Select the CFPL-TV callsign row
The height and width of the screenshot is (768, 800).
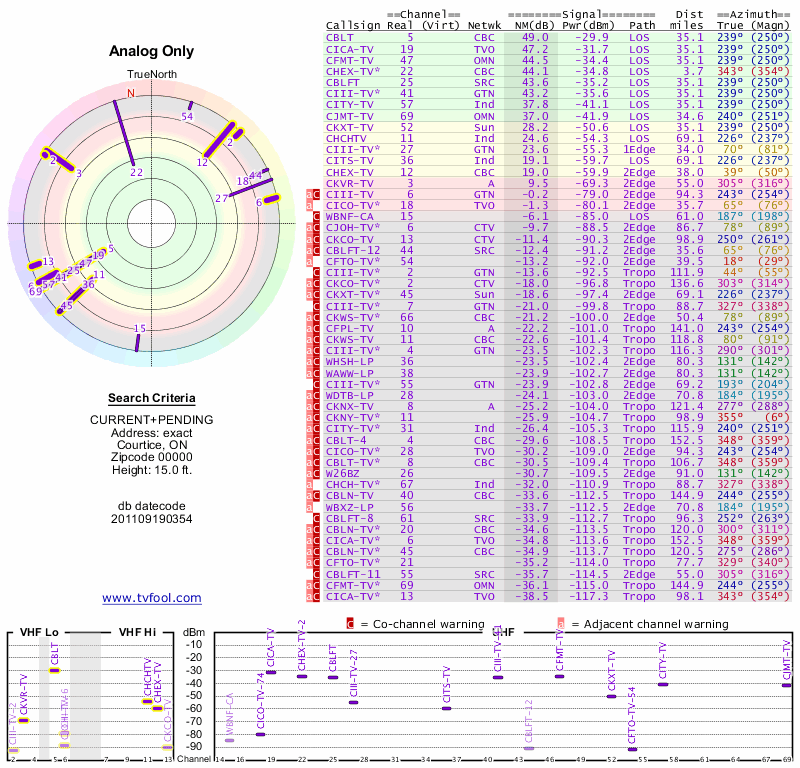(349, 328)
